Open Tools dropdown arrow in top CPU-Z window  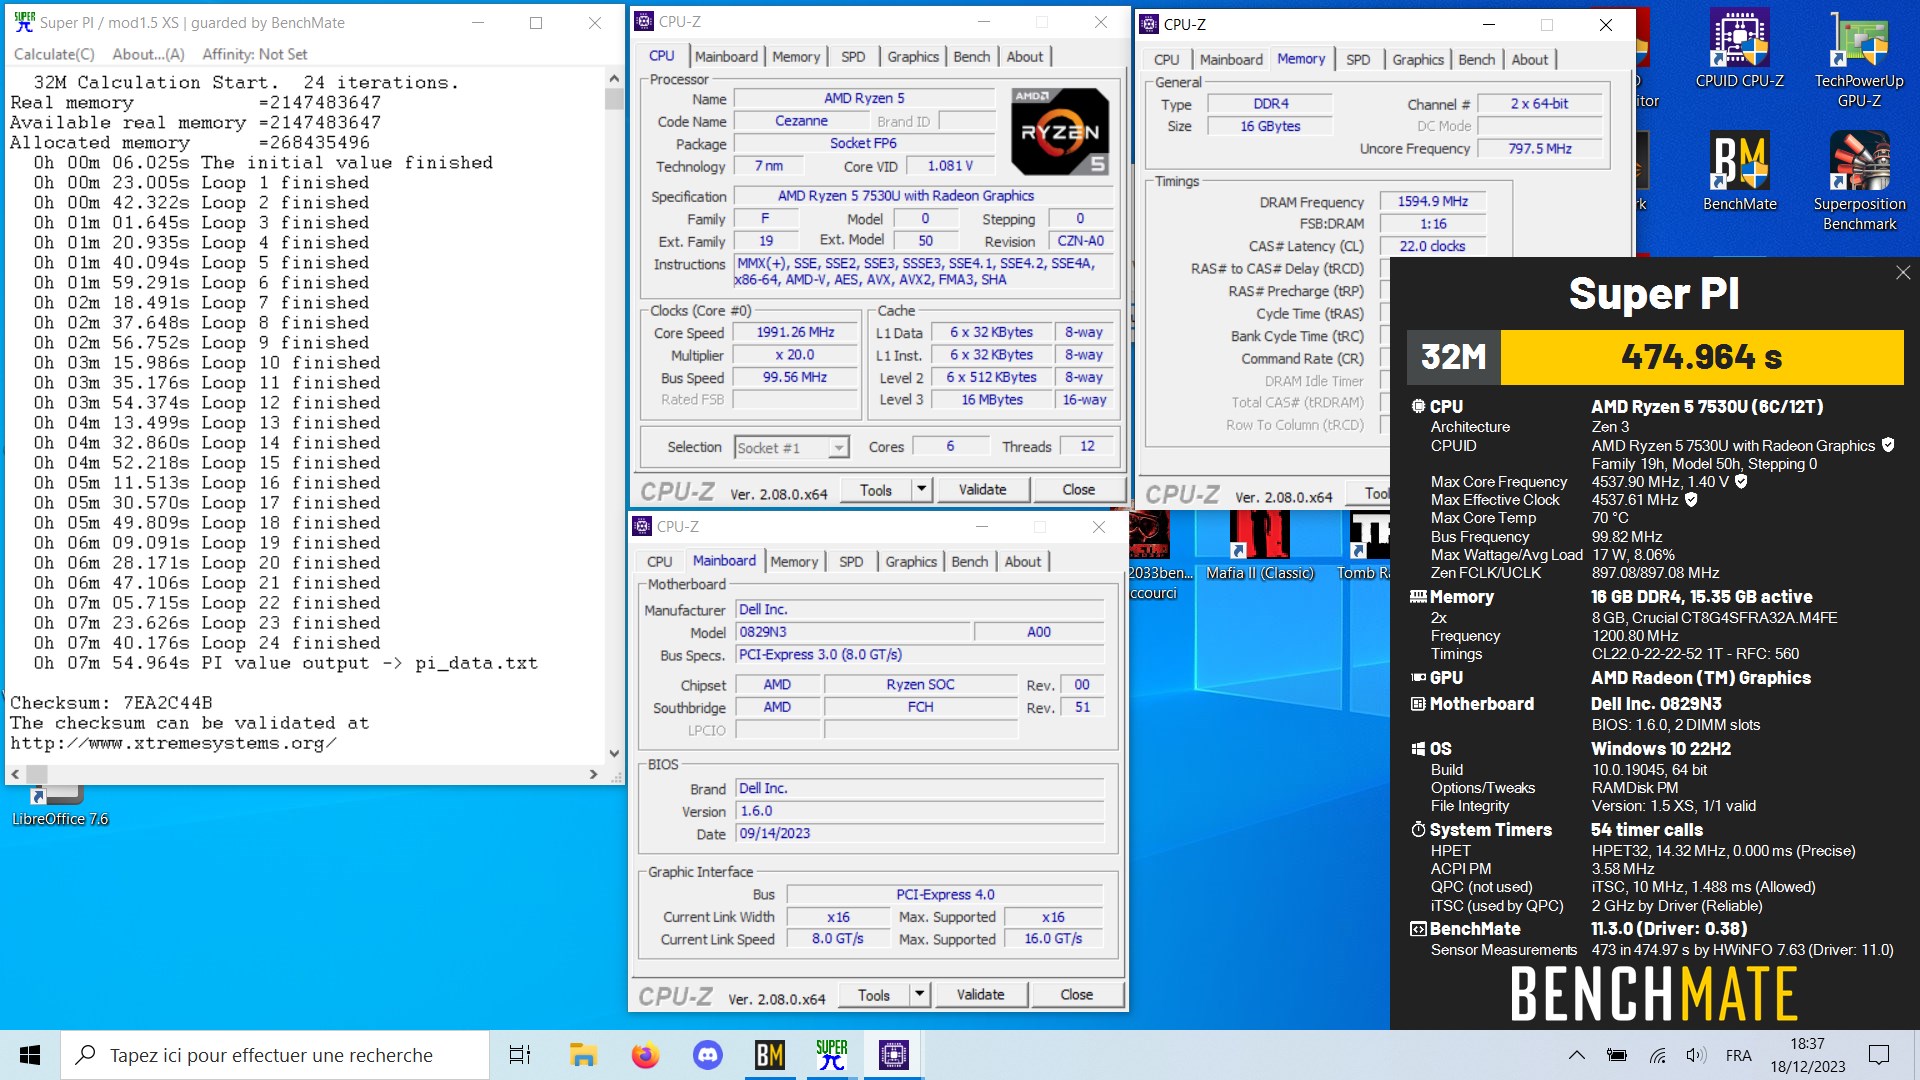pyautogui.click(x=921, y=489)
